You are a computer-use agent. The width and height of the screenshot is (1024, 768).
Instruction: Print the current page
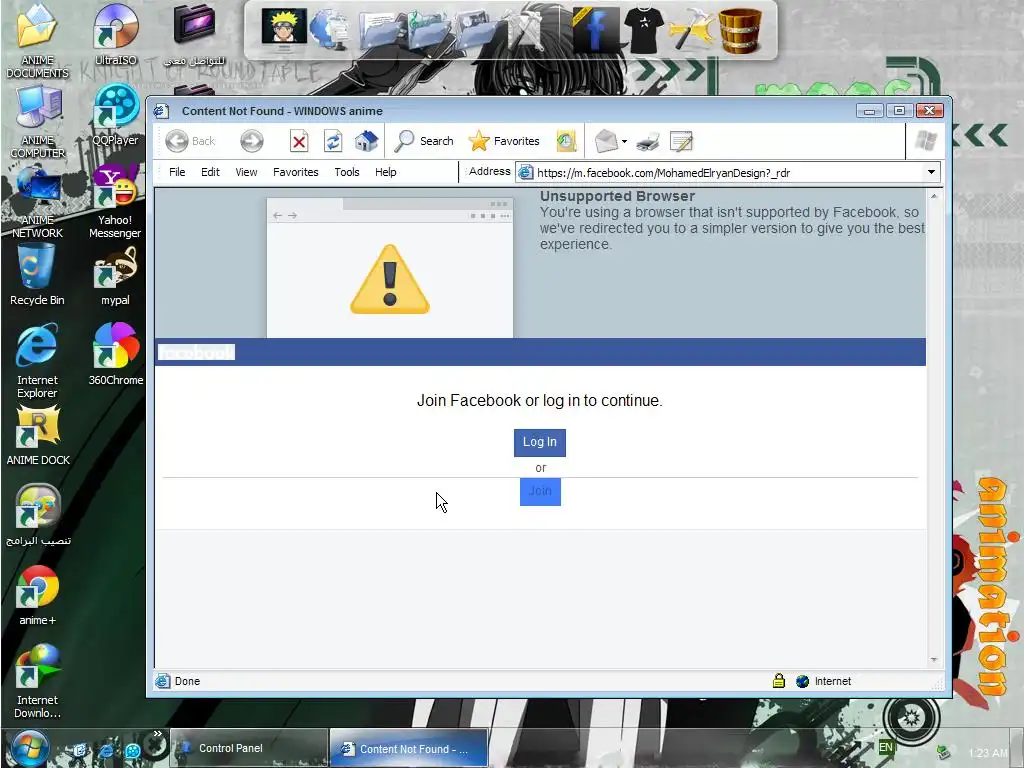[x=648, y=141]
